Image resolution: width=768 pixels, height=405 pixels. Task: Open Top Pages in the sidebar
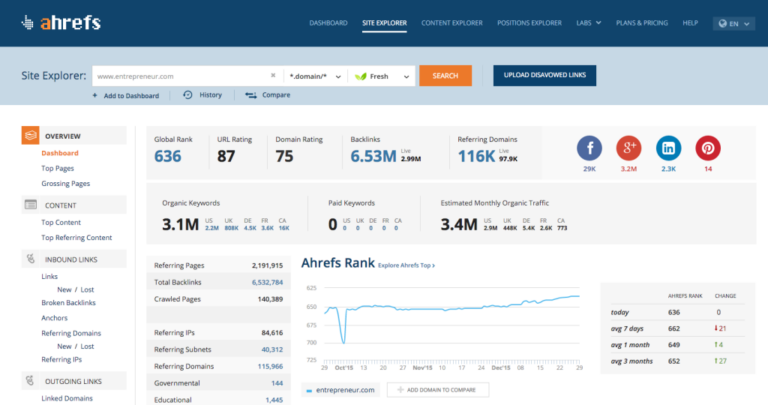[x=57, y=168]
